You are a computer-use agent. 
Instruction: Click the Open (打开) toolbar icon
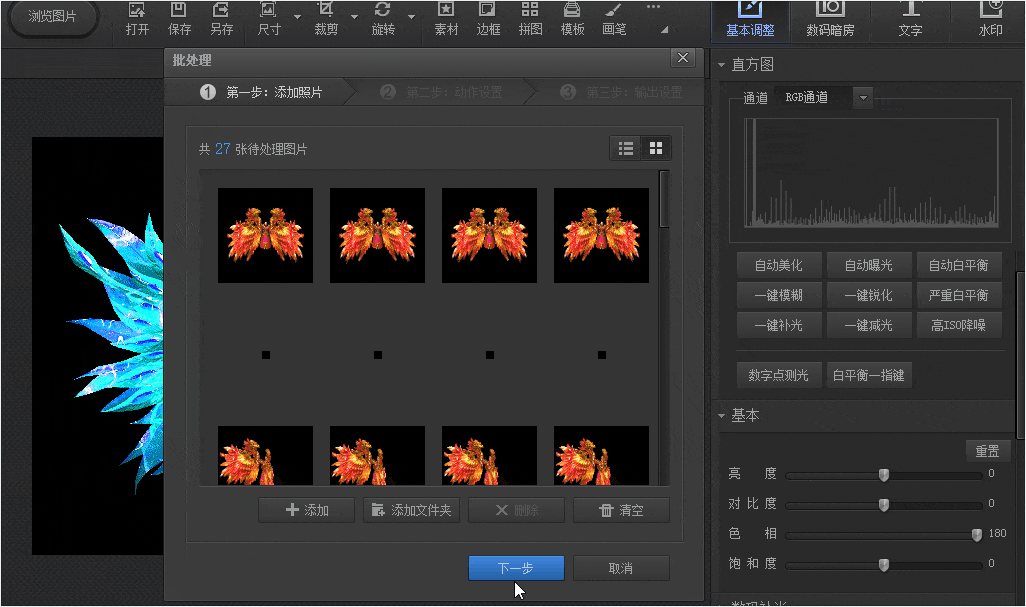(138, 19)
